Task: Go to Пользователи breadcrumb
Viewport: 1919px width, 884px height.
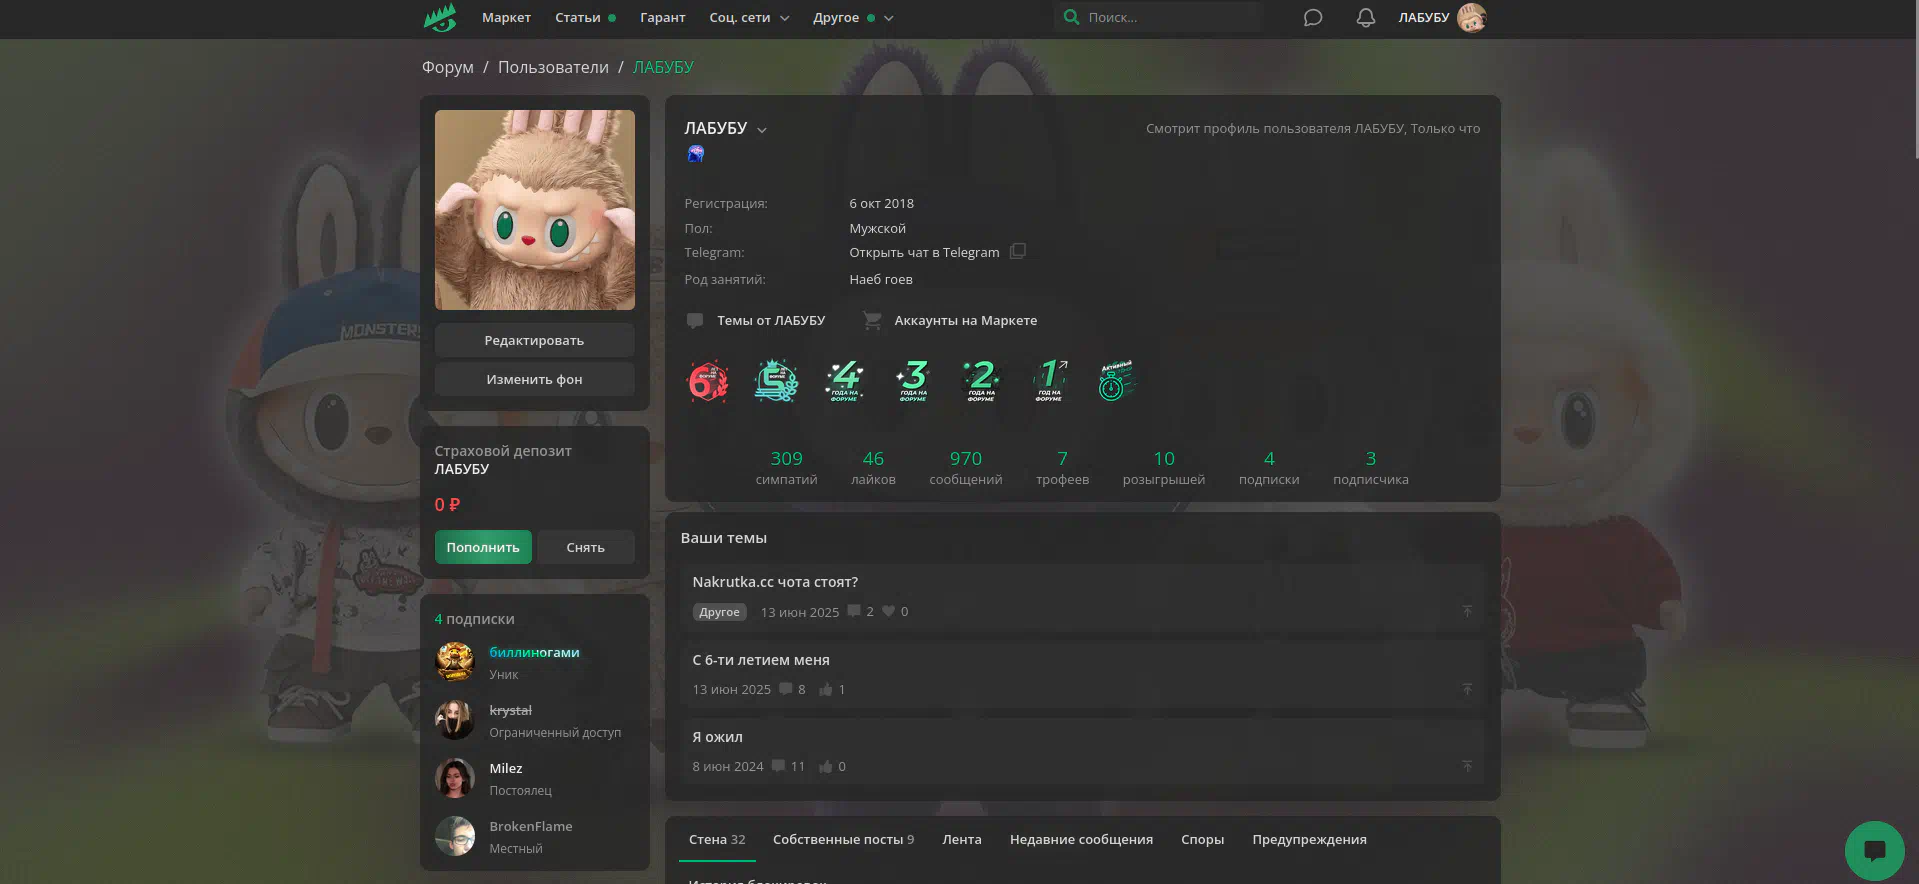Action: (x=553, y=67)
